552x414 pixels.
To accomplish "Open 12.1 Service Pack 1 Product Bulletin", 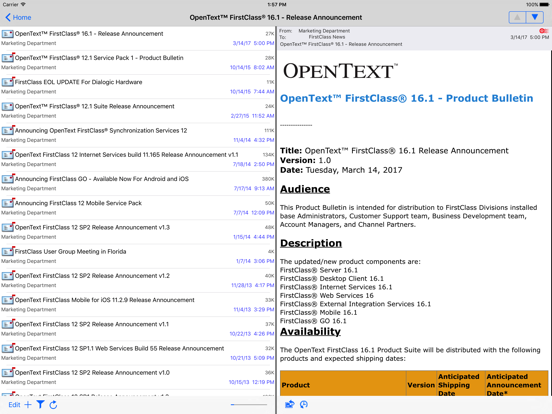I will 137,62.
